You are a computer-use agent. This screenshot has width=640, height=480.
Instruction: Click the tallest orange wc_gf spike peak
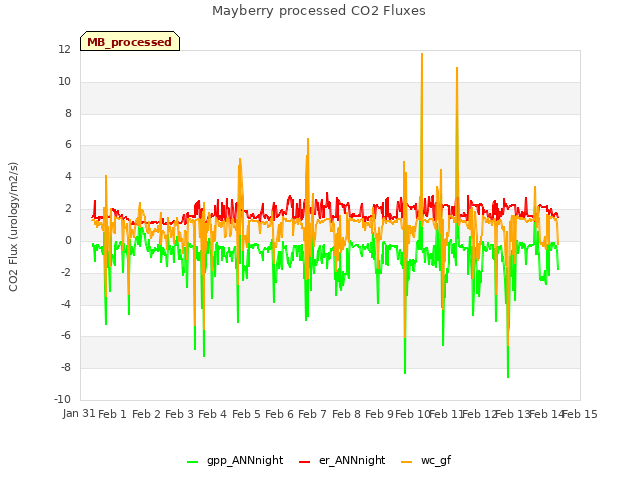pos(422,54)
